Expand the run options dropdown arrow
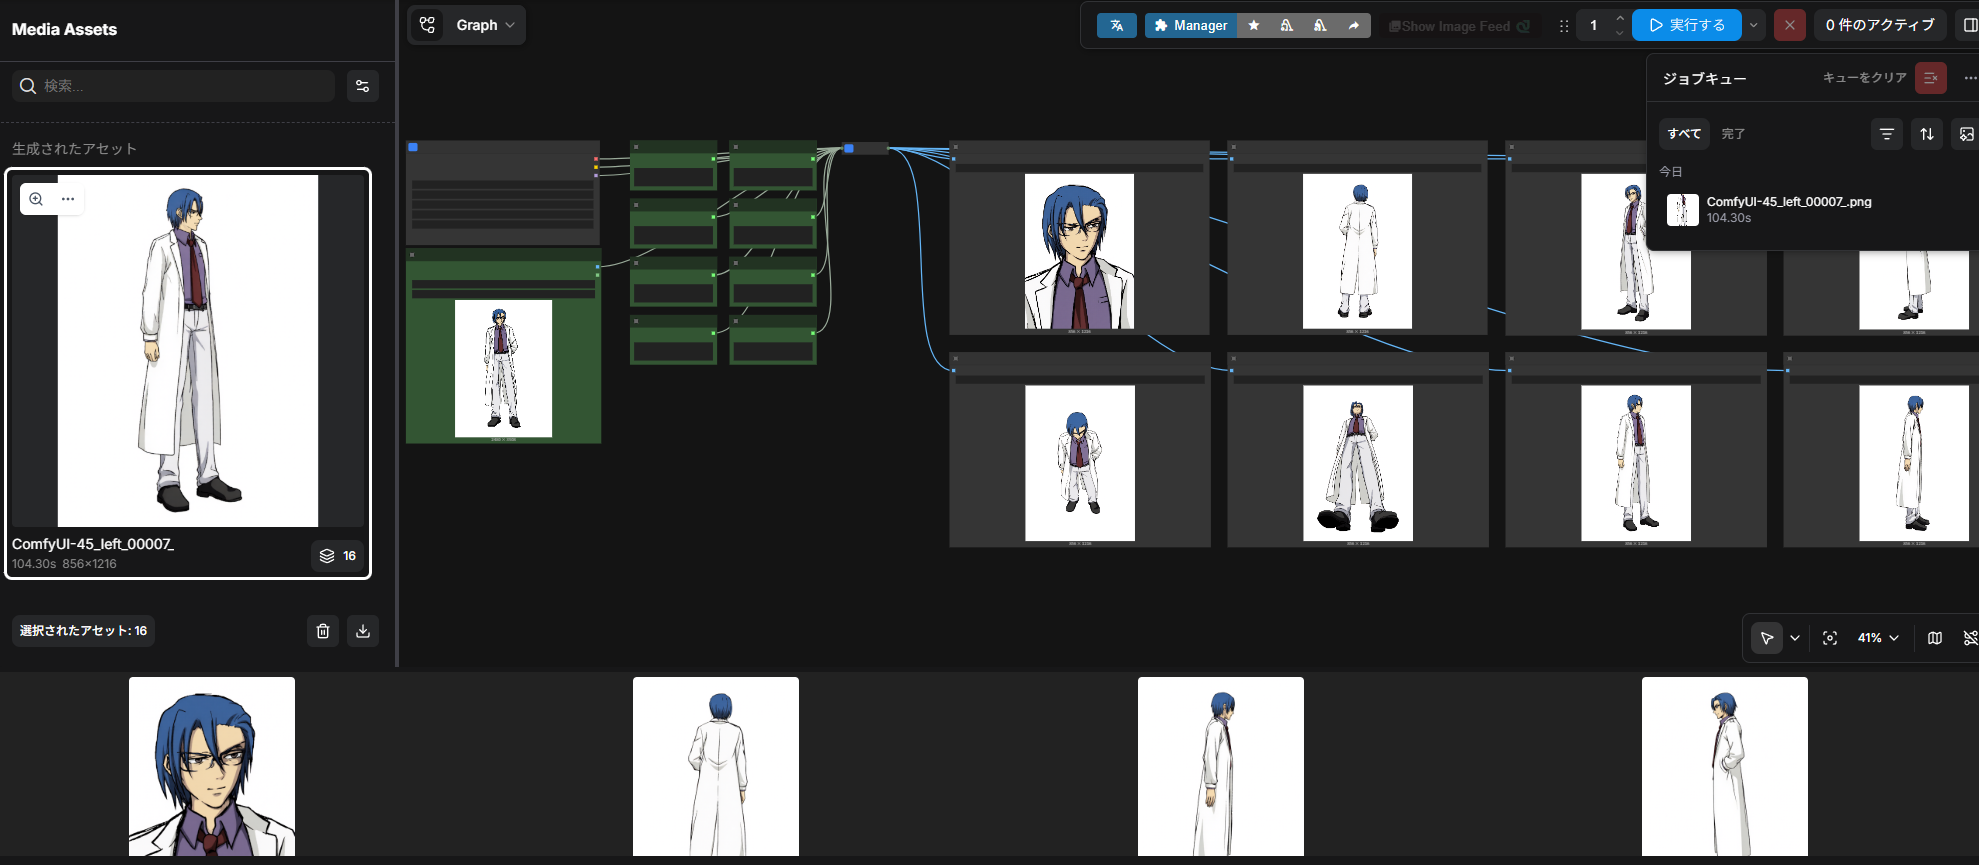The image size is (1979, 865). [x=1753, y=25]
